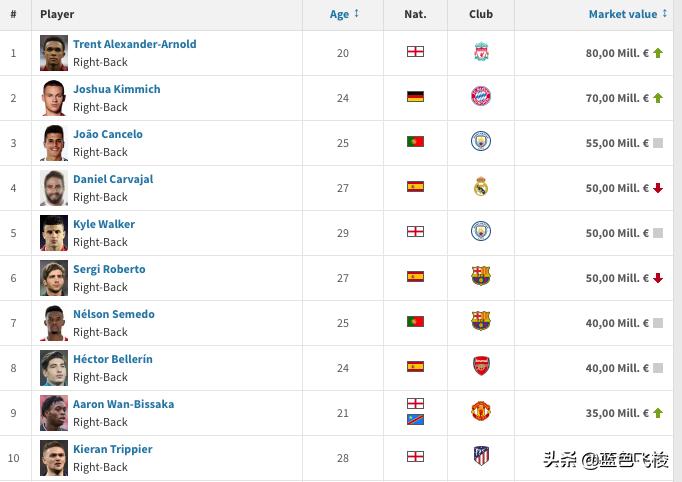Click Daniel Carvajal's Spanish flag icon
The image size is (682, 482).
(415, 187)
